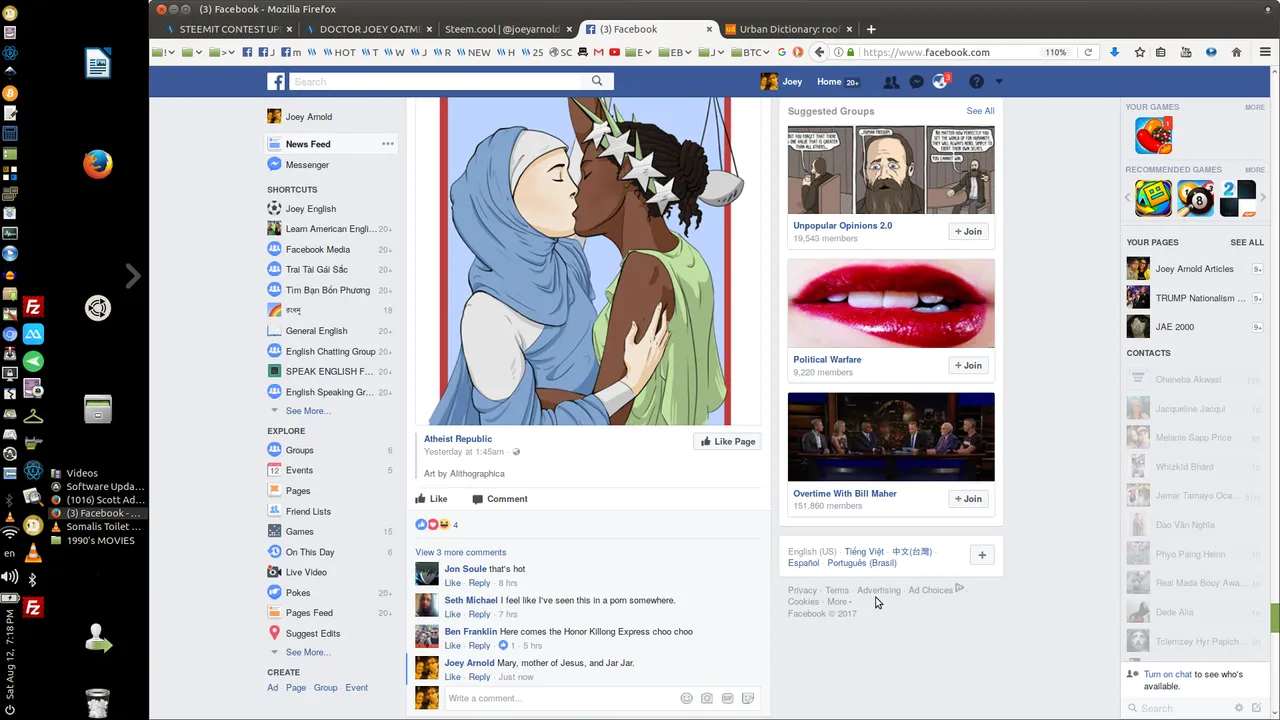Open Messenger in left sidebar

coord(306,165)
